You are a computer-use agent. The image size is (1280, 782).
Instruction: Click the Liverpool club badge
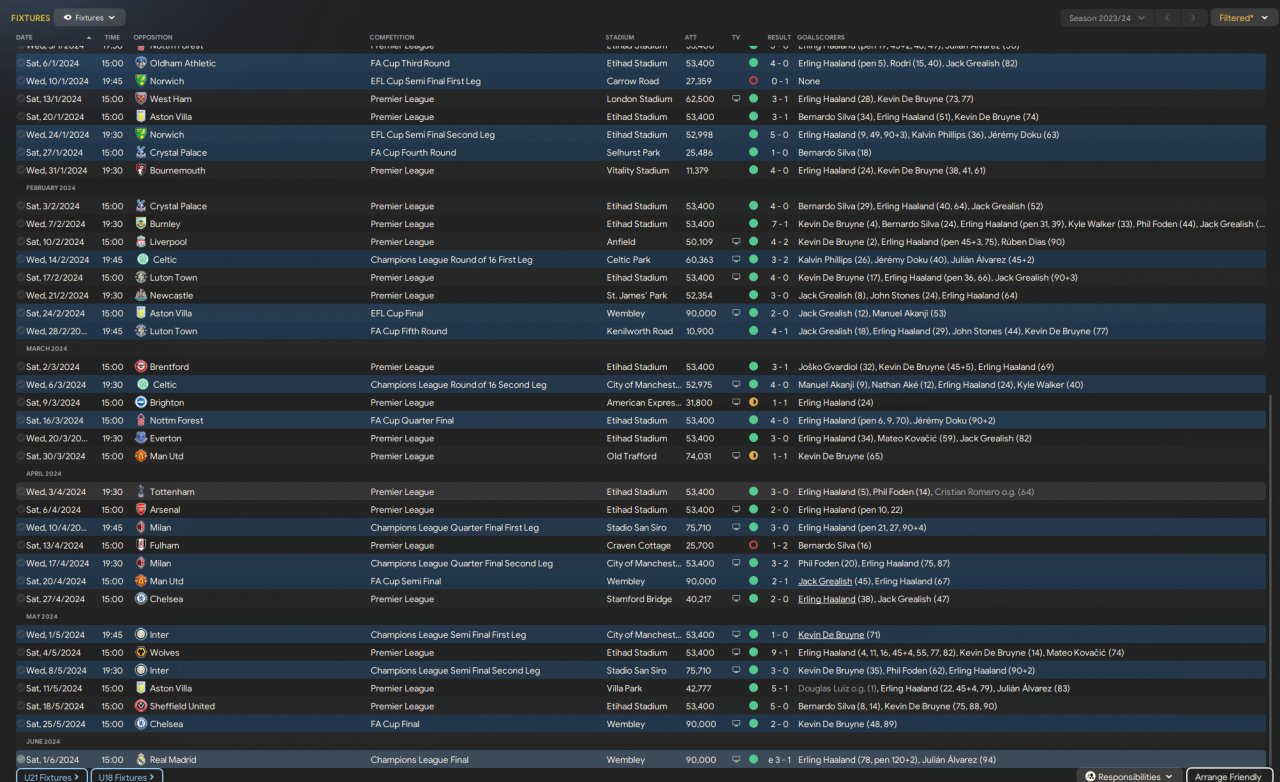click(x=140, y=242)
